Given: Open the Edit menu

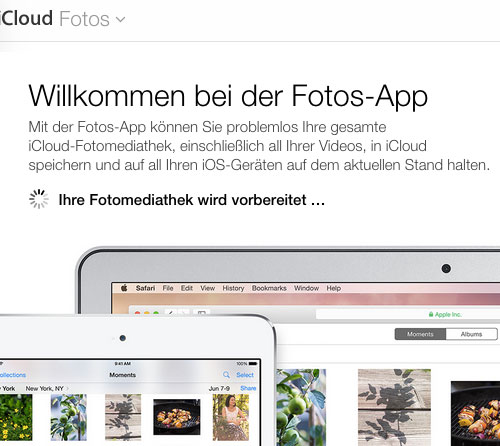Looking at the screenshot, I should (187, 288).
